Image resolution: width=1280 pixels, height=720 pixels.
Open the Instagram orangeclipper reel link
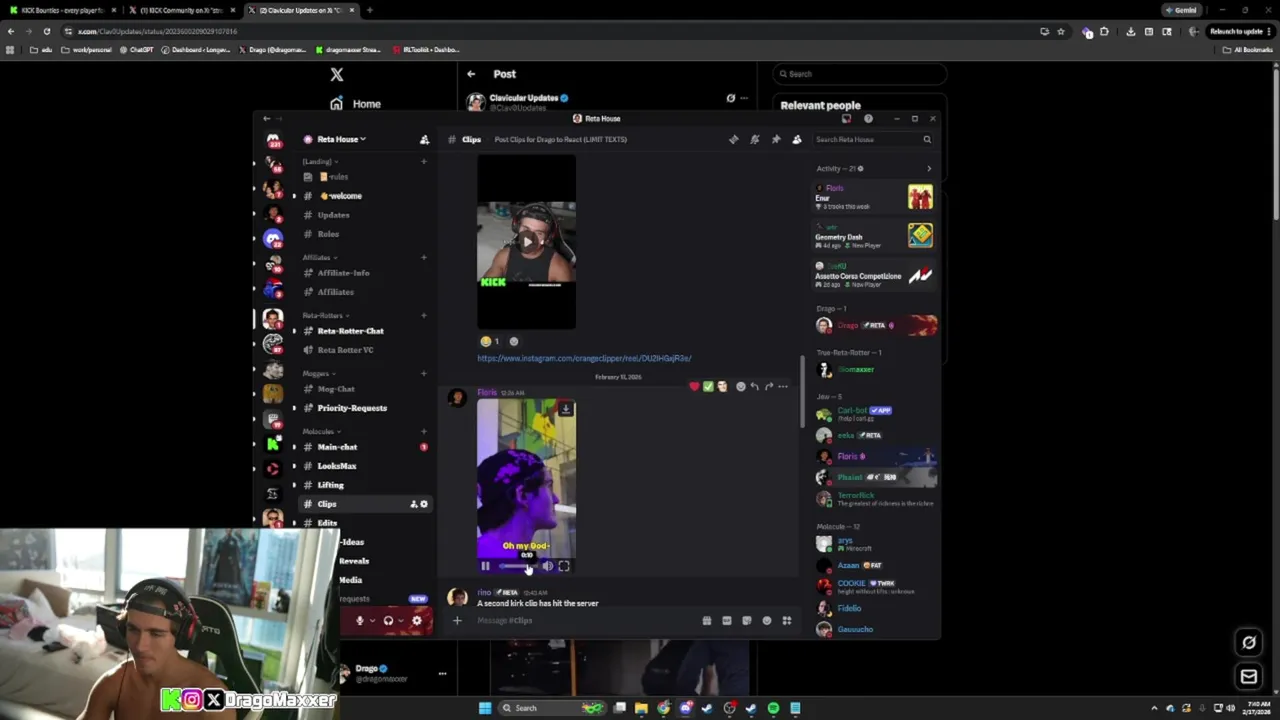[584, 358]
